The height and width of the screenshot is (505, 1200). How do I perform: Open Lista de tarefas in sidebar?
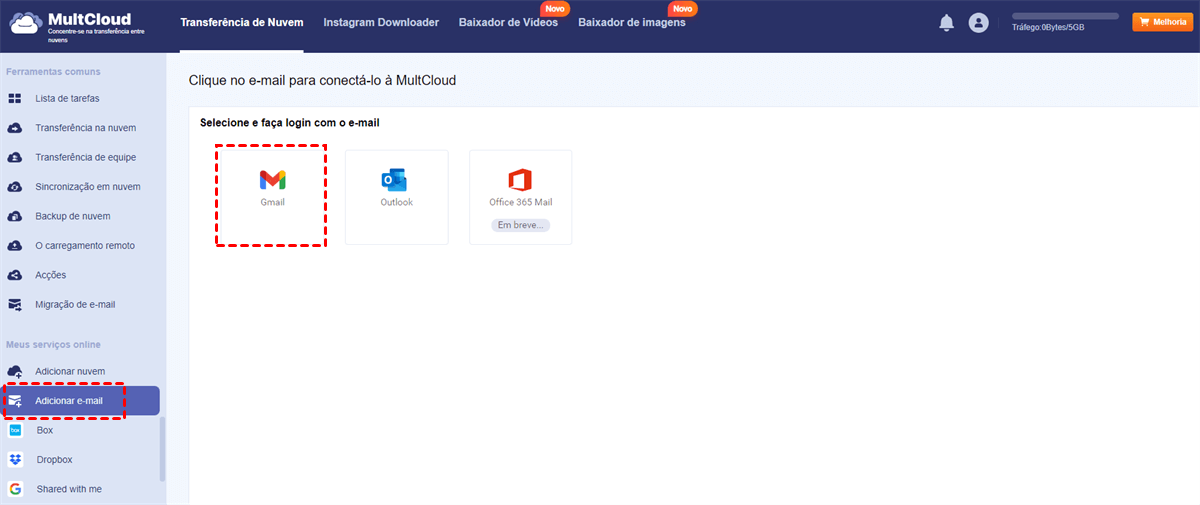point(67,99)
